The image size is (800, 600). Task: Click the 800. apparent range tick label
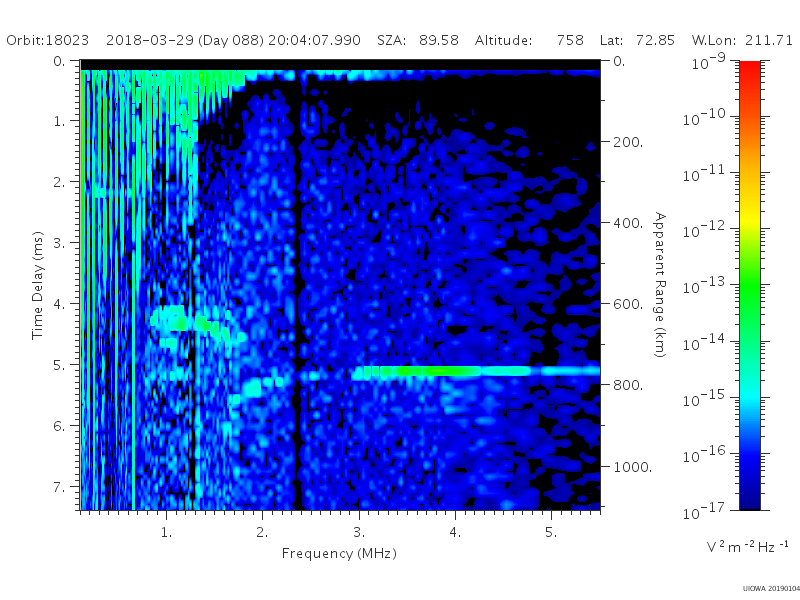pyautogui.click(x=628, y=385)
